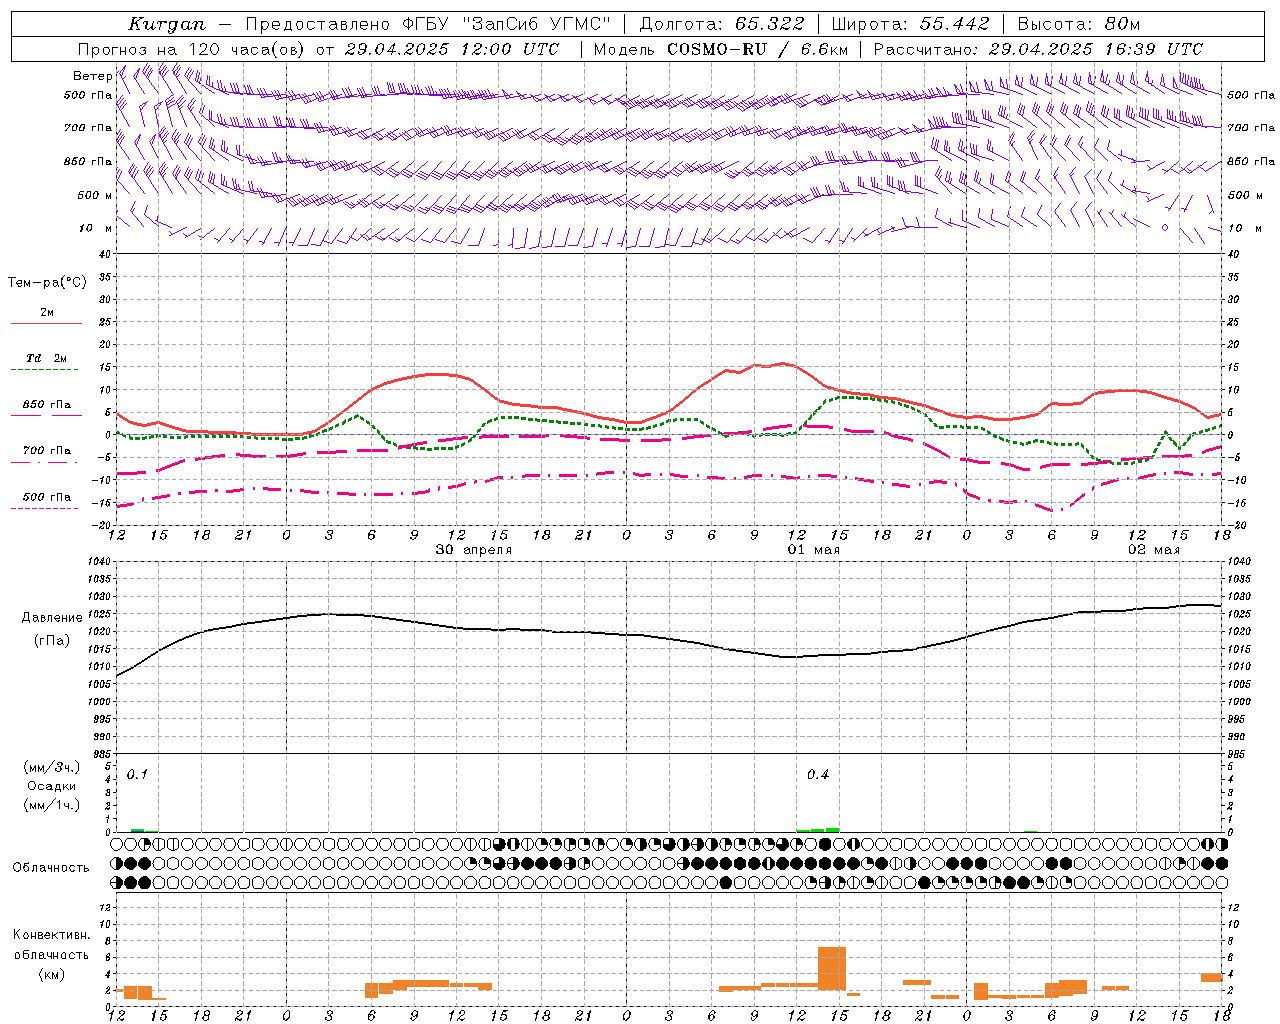1280x1024 pixels.
Task: Click the "0.1" precipitation total value
Action: pos(137,774)
